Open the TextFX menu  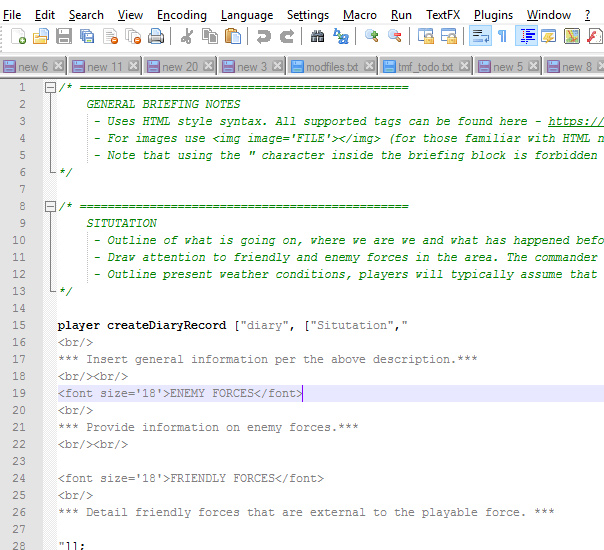pos(443,15)
